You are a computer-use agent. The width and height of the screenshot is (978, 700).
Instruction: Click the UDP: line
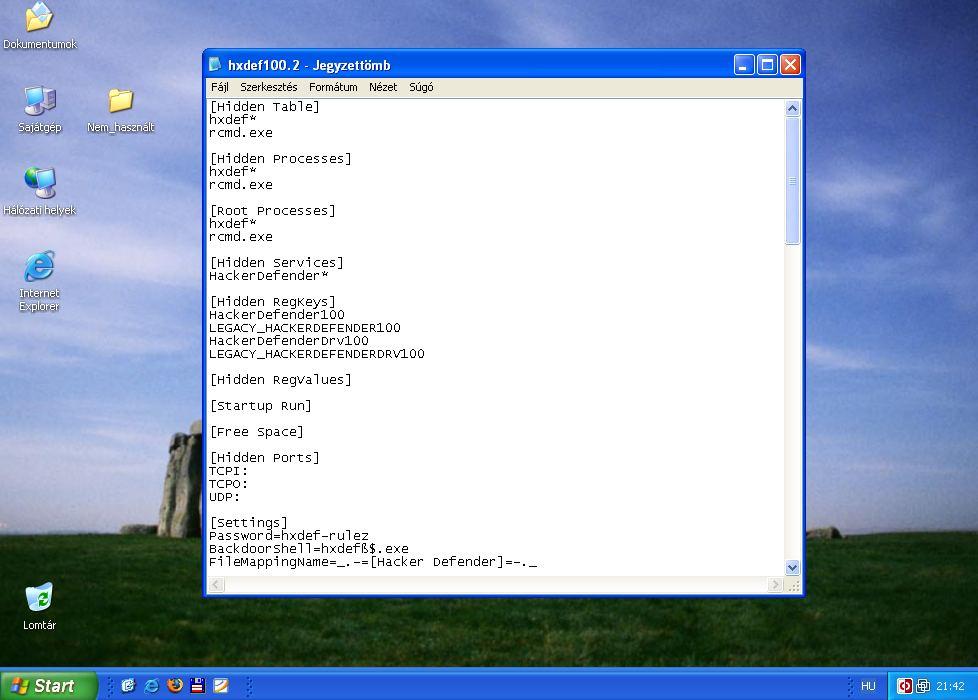pyautogui.click(x=225, y=497)
